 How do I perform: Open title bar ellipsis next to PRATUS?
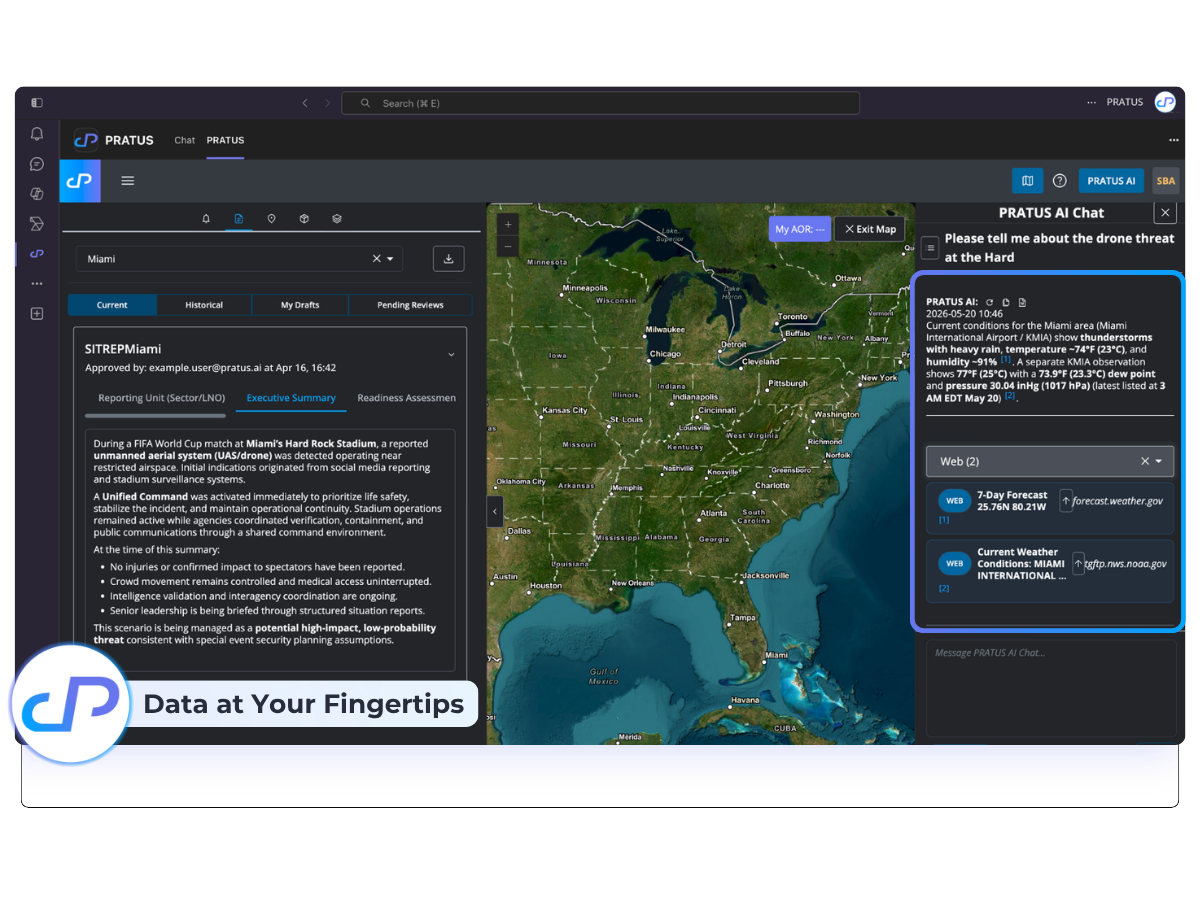point(1092,102)
